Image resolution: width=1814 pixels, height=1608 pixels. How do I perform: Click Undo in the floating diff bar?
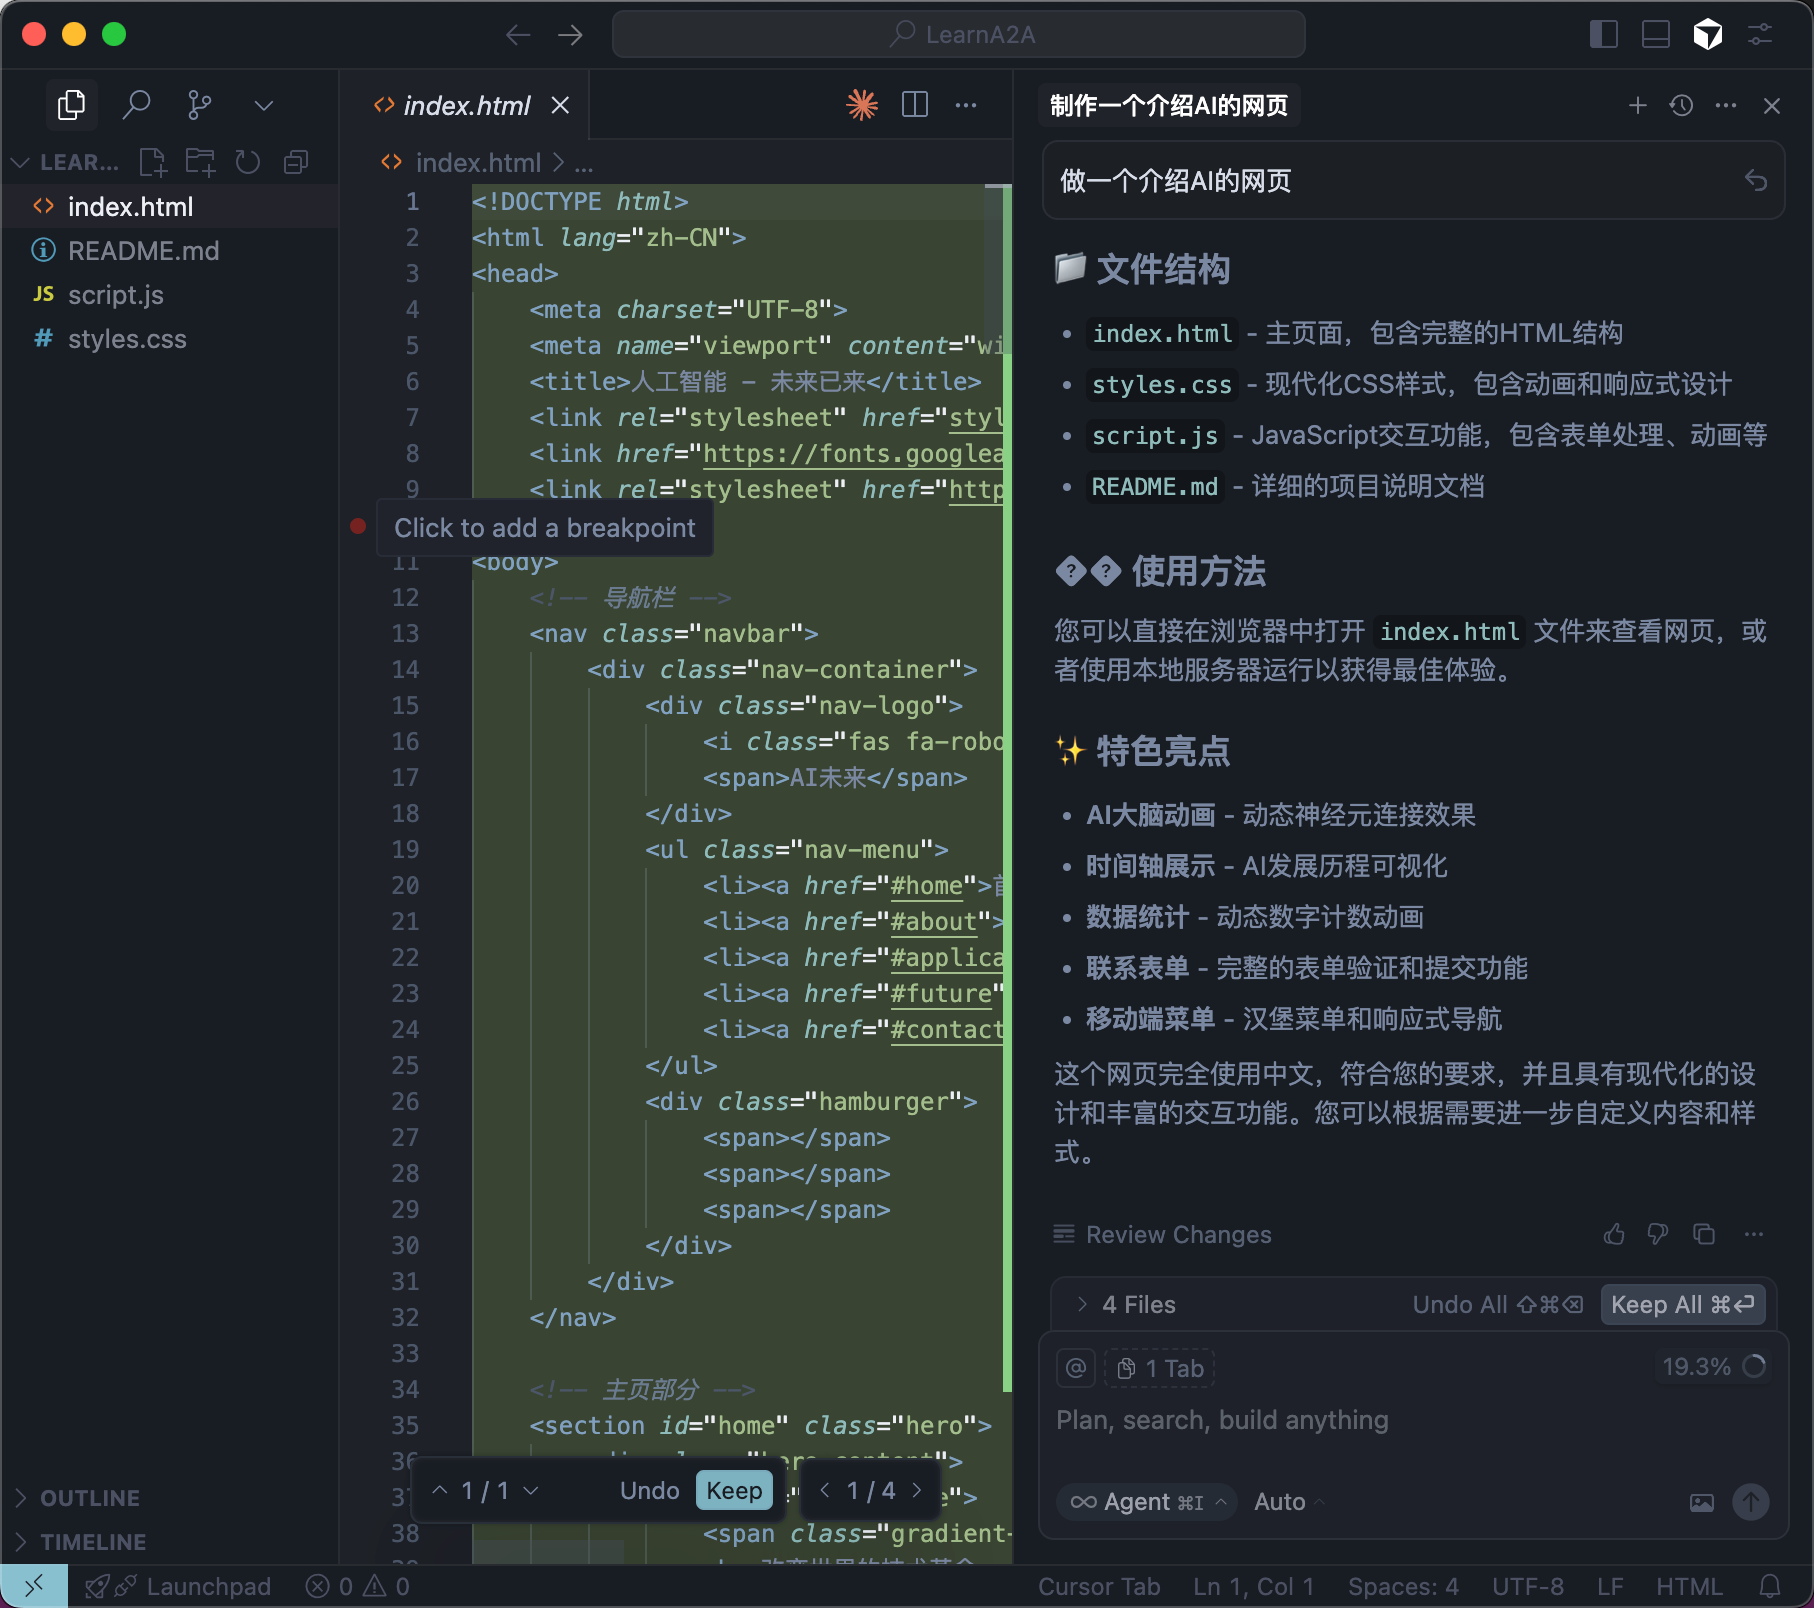point(649,1490)
